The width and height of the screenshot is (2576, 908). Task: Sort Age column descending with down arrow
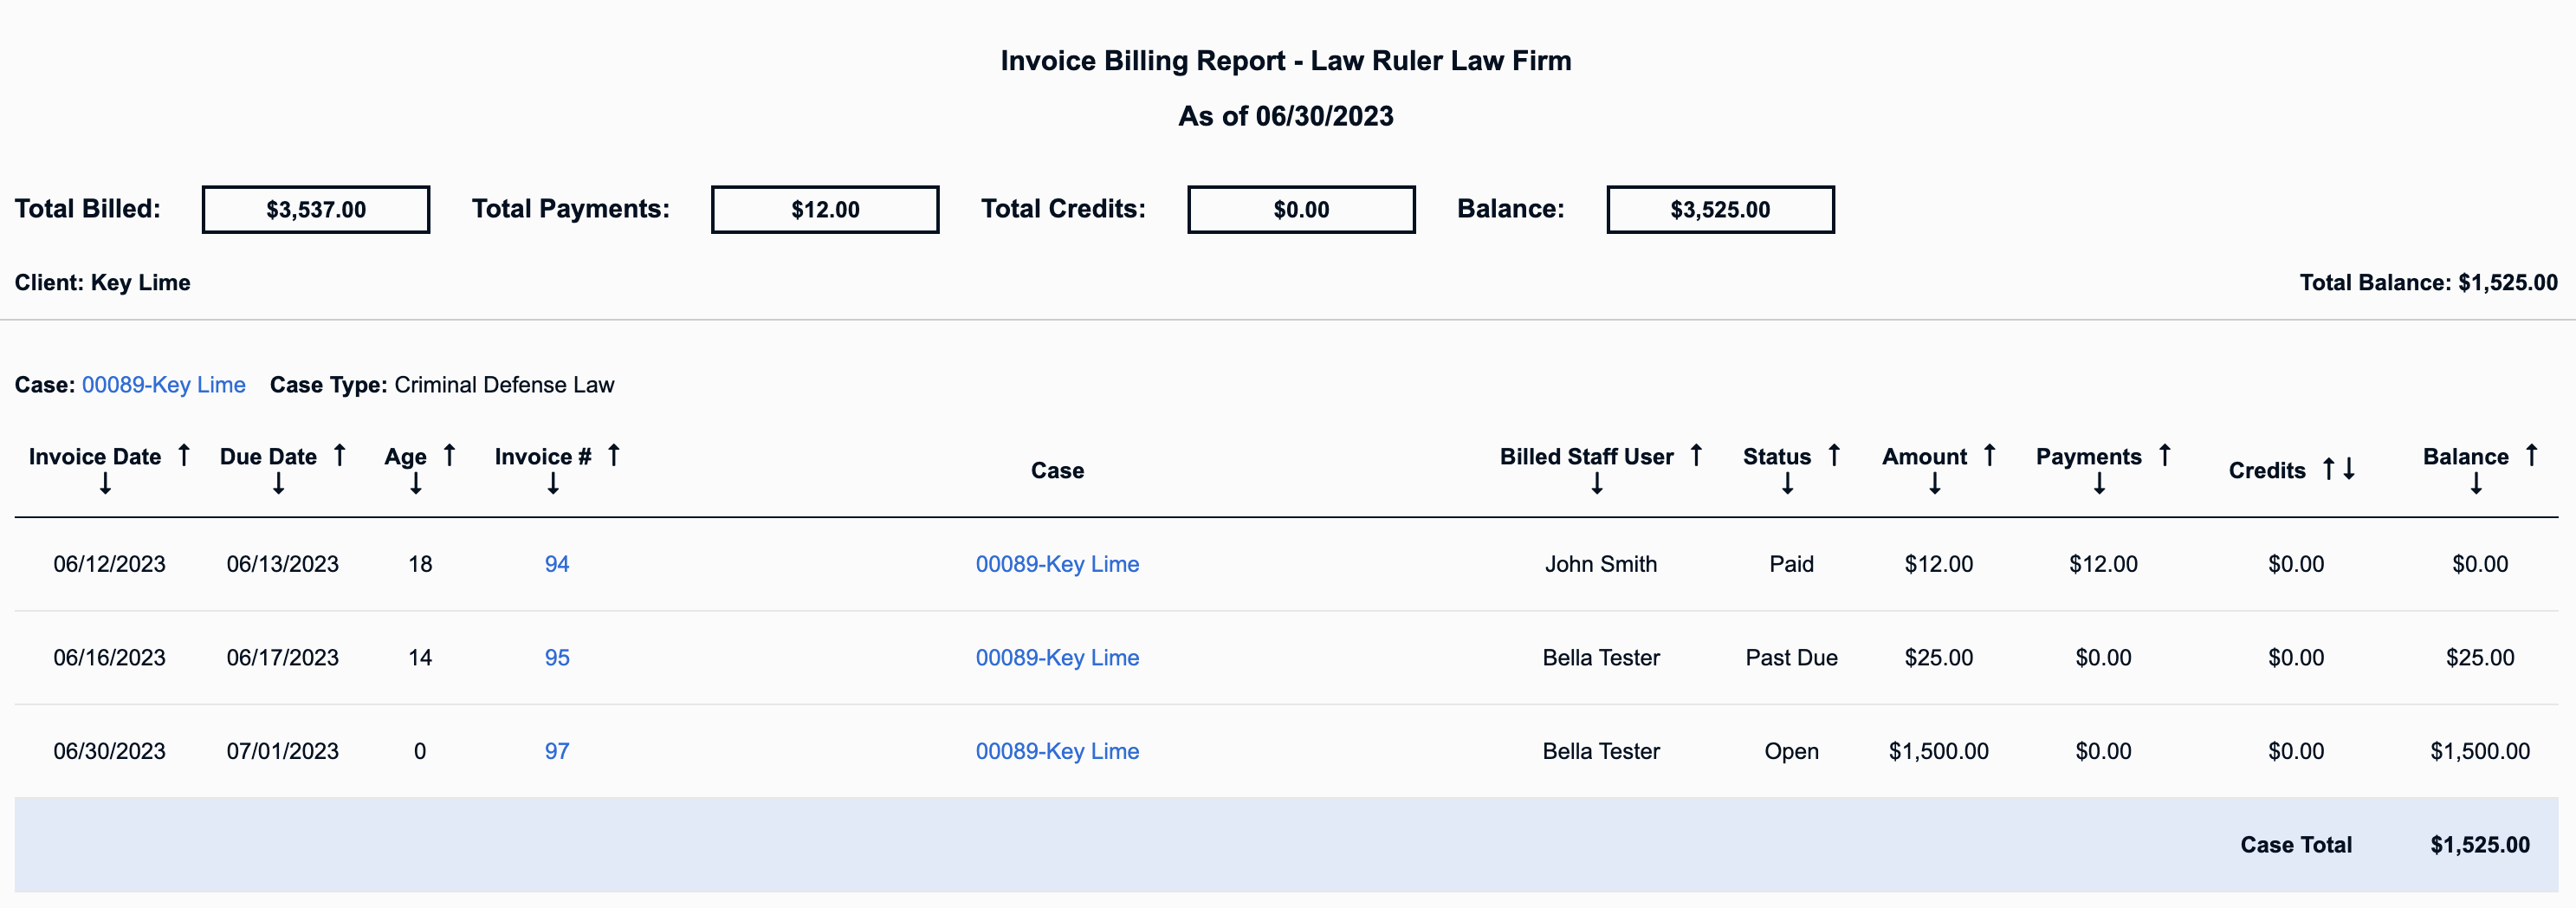416,484
